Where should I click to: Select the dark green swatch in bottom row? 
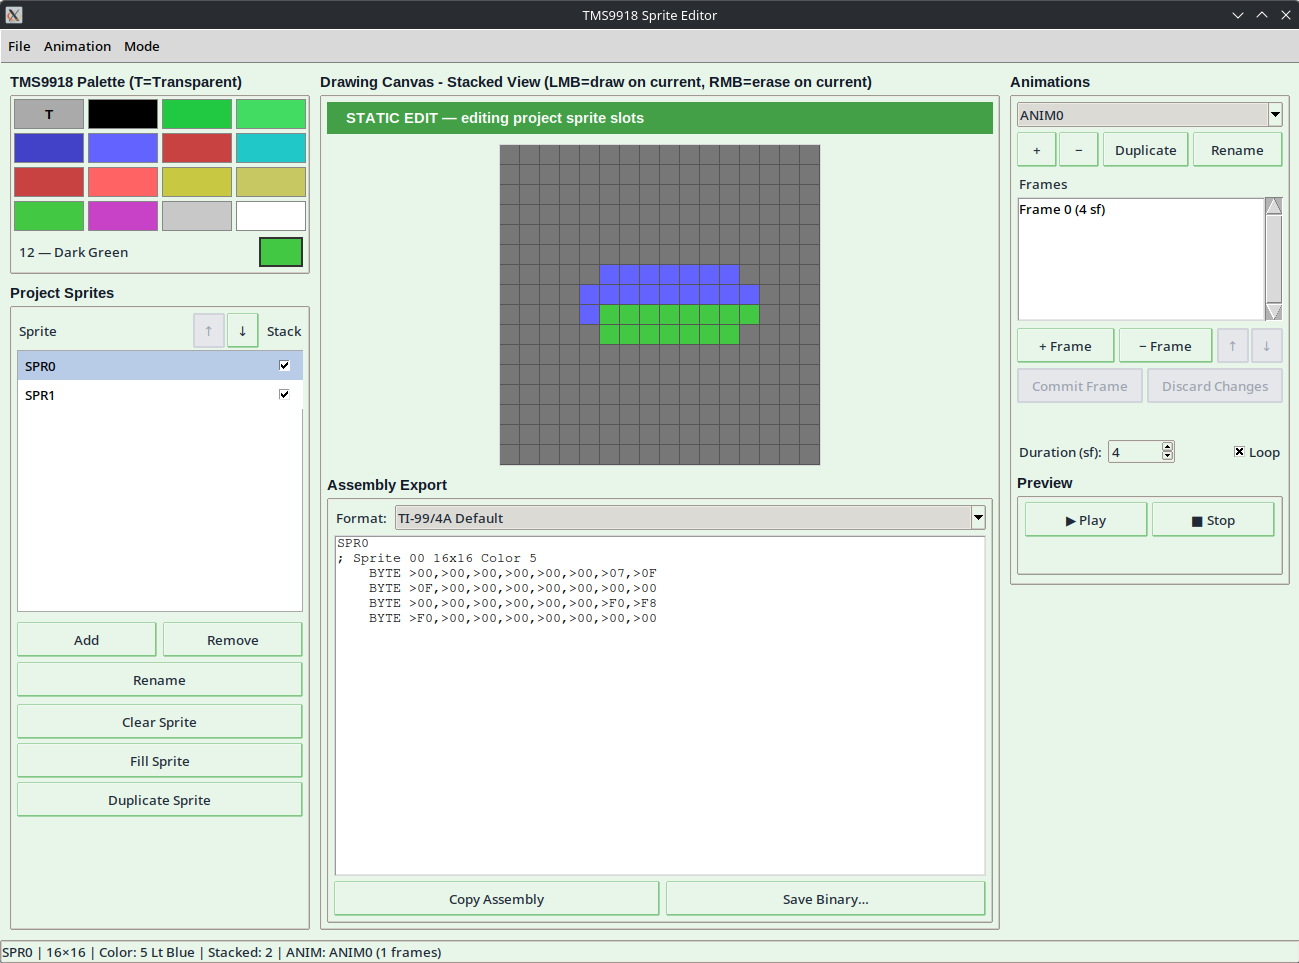49,216
